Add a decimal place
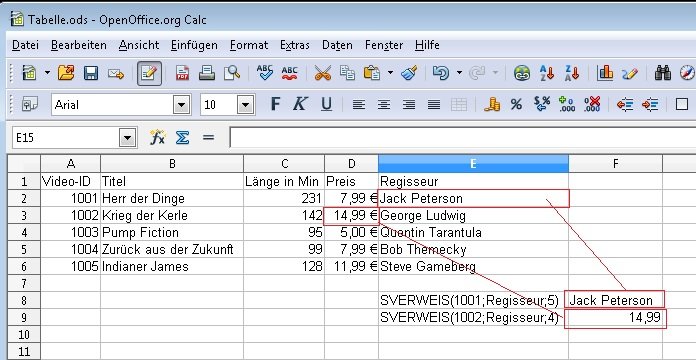This screenshot has height=360, width=696. click(566, 104)
